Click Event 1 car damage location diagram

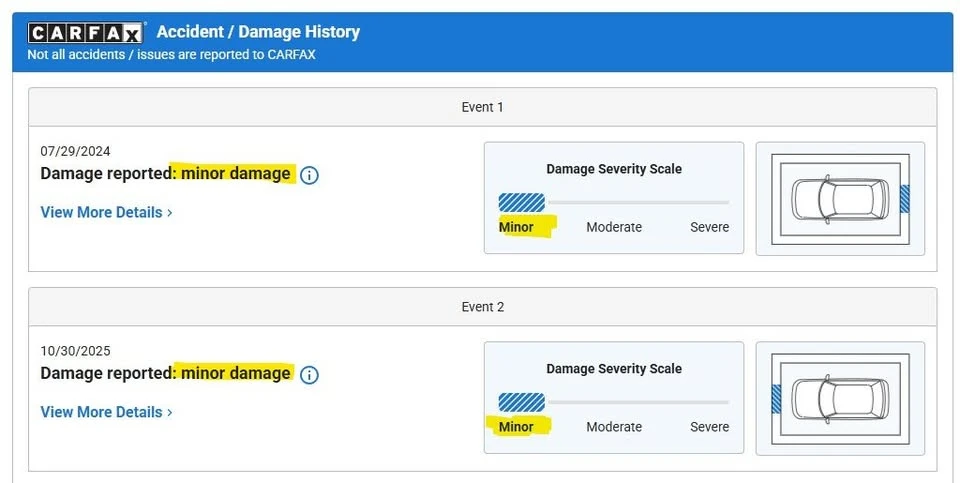pyautogui.click(x=840, y=199)
